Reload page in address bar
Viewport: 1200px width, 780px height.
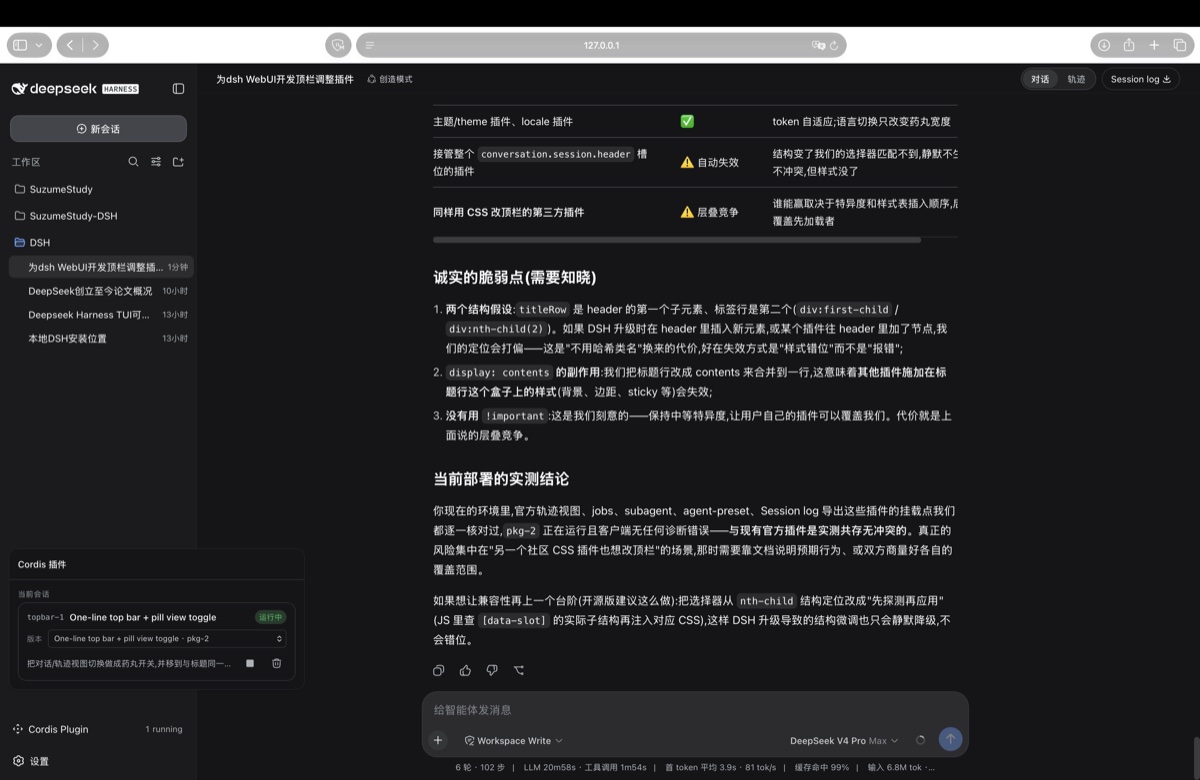coord(833,45)
